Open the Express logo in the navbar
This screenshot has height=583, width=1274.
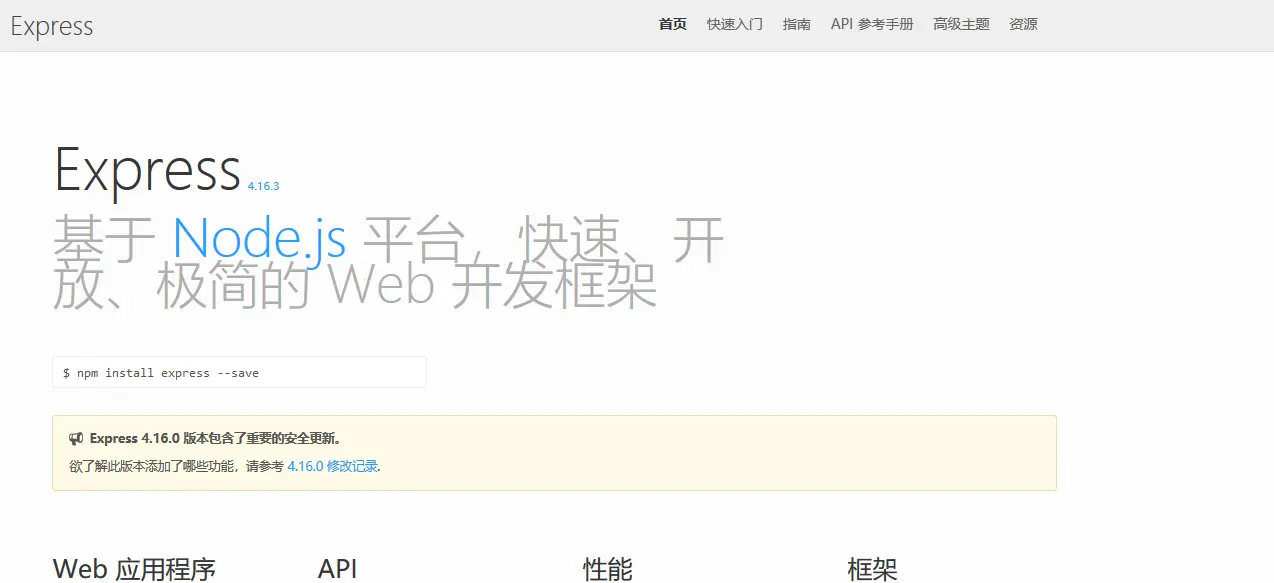(52, 26)
